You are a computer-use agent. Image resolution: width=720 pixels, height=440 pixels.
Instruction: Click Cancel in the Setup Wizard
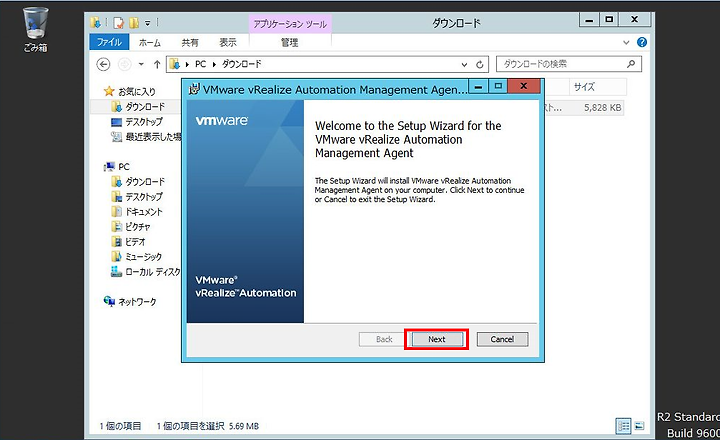502,339
